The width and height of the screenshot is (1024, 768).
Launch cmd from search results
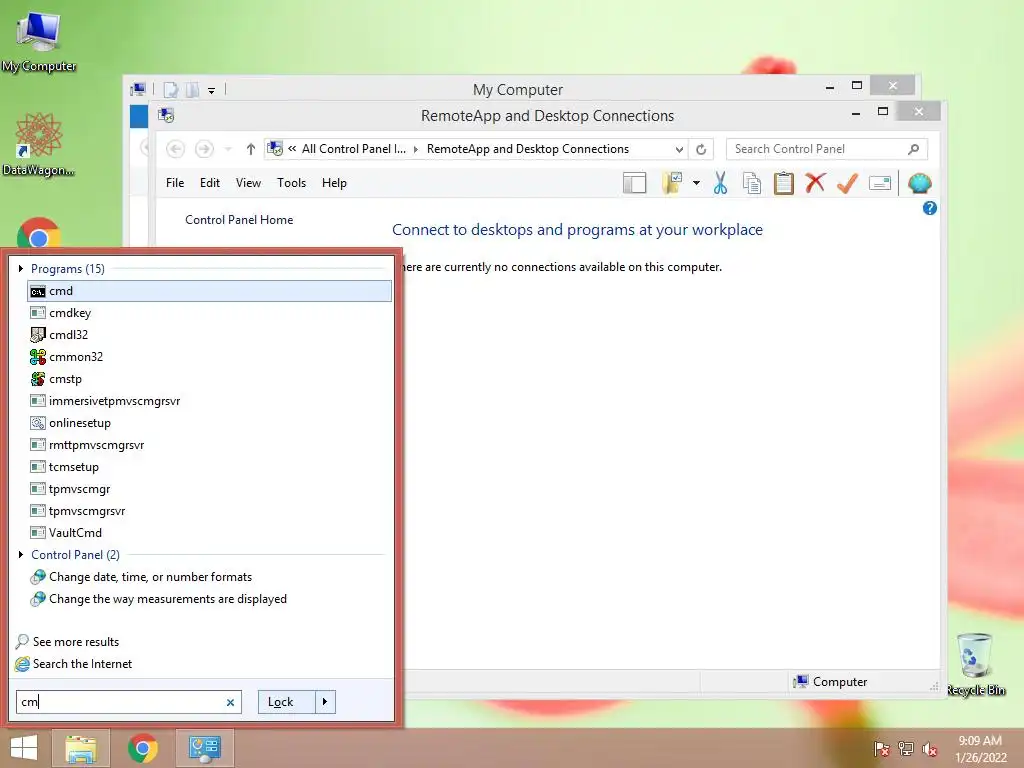coord(210,291)
